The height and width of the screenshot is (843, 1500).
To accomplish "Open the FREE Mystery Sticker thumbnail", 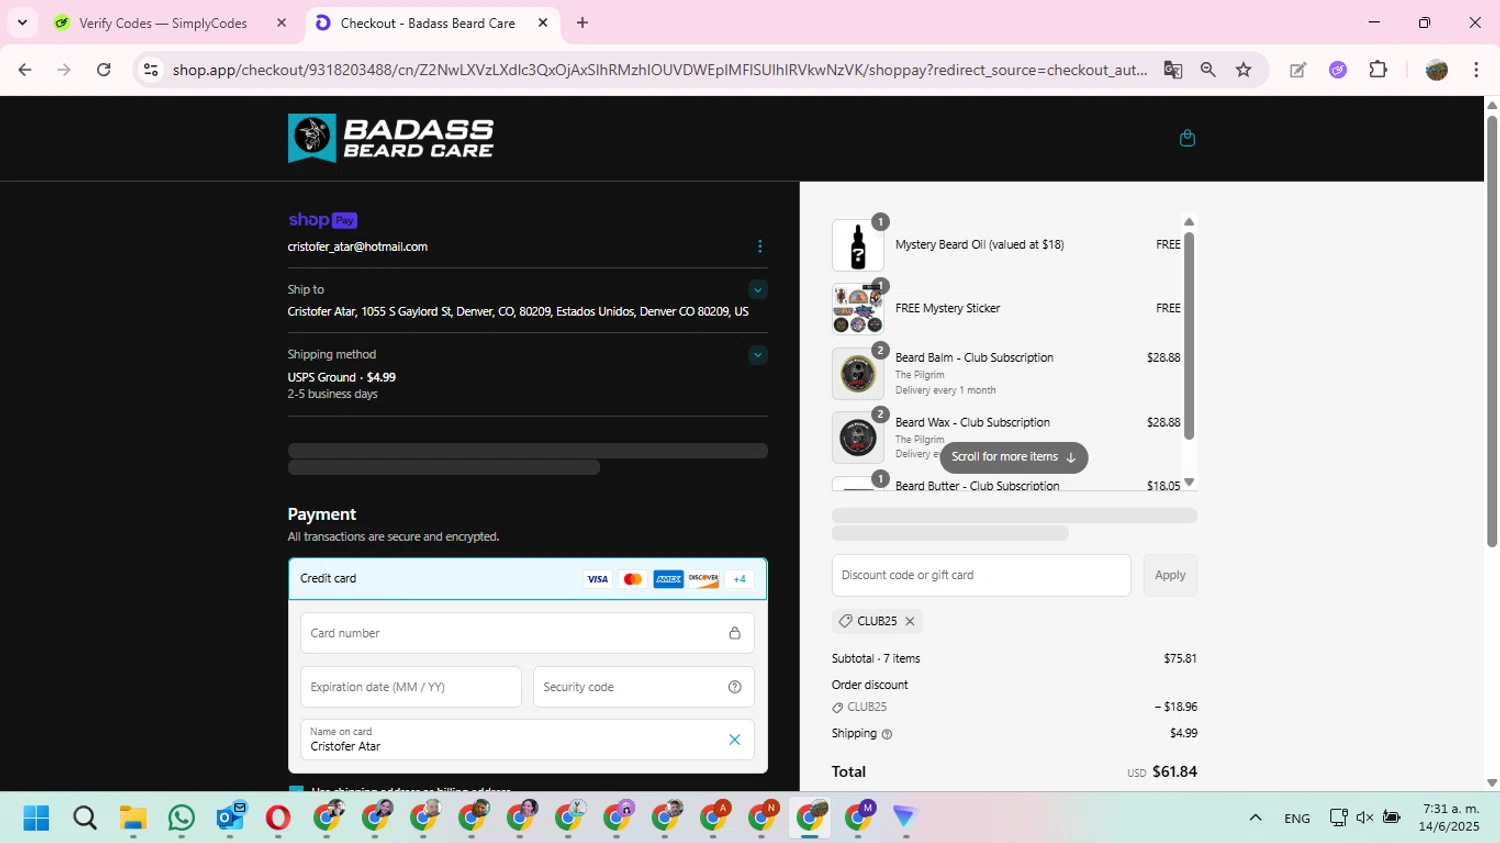I will click(x=858, y=309).
